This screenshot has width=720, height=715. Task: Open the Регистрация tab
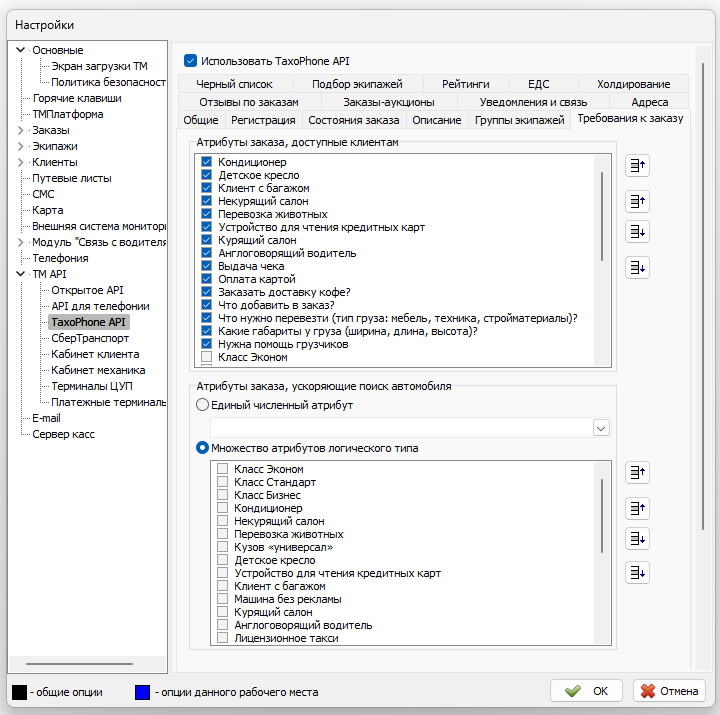pos(263,120)
